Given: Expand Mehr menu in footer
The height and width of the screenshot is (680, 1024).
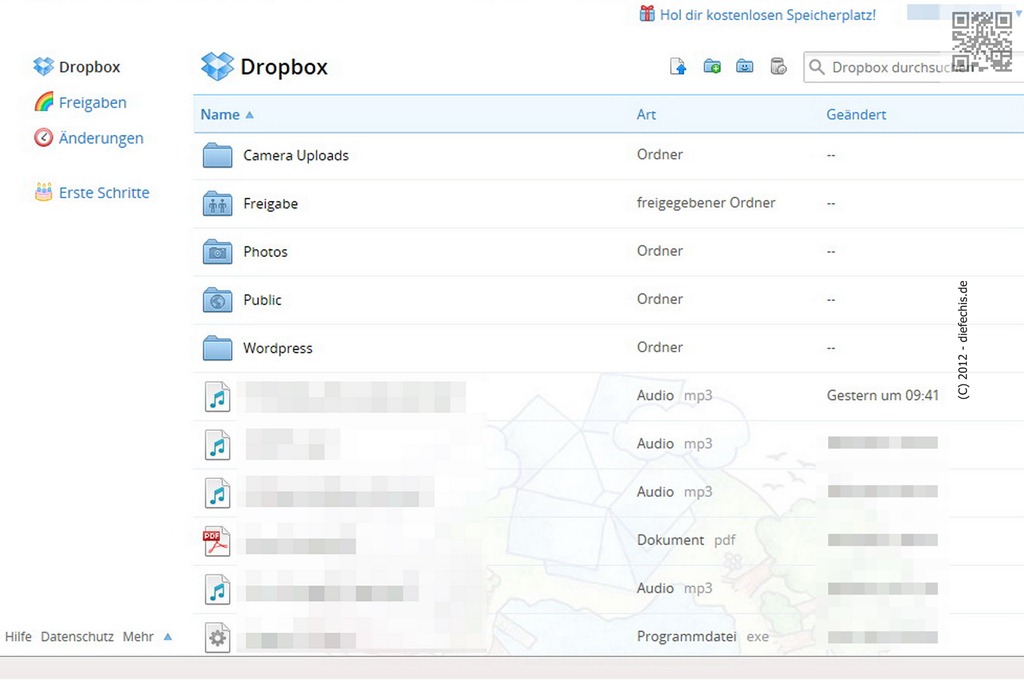Looking at the screenshot, I should 138,636.
